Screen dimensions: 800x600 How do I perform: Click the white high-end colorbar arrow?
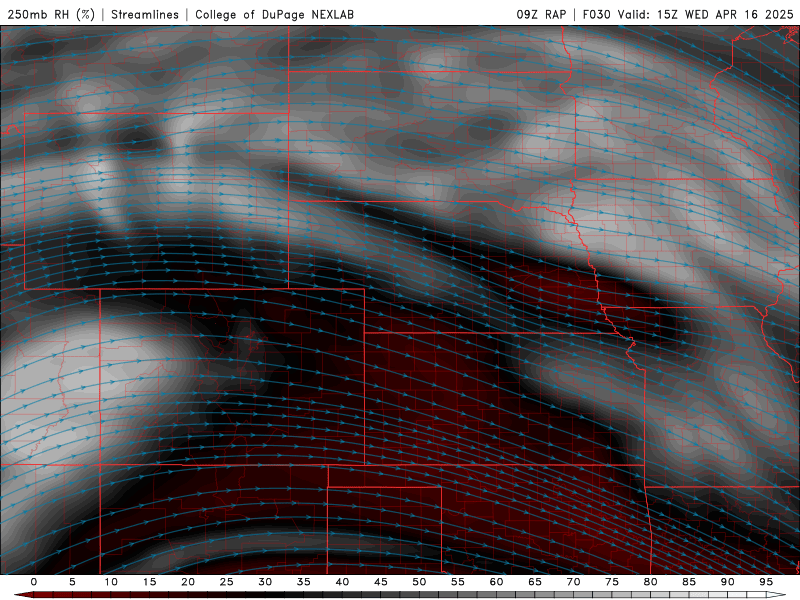tap(776, 595)
